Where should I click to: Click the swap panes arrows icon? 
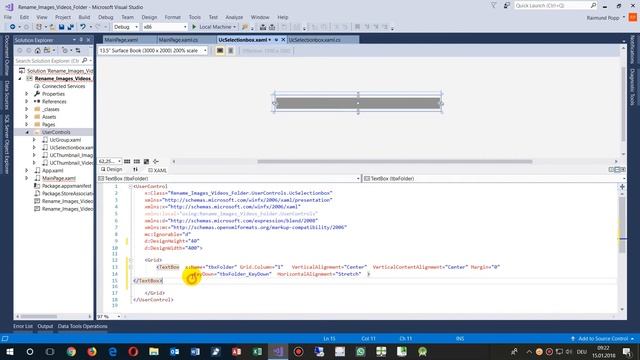point(136,170)
